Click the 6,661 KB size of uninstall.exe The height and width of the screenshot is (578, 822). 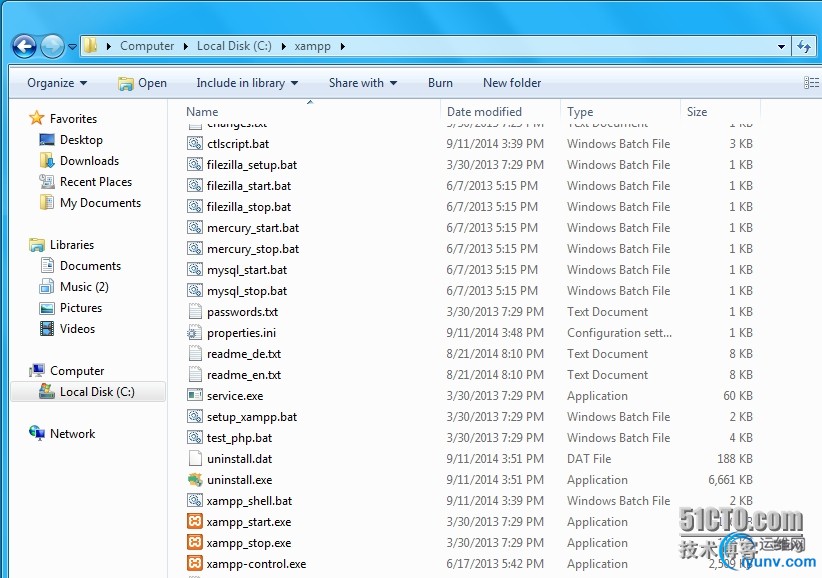tap(730, 479)
